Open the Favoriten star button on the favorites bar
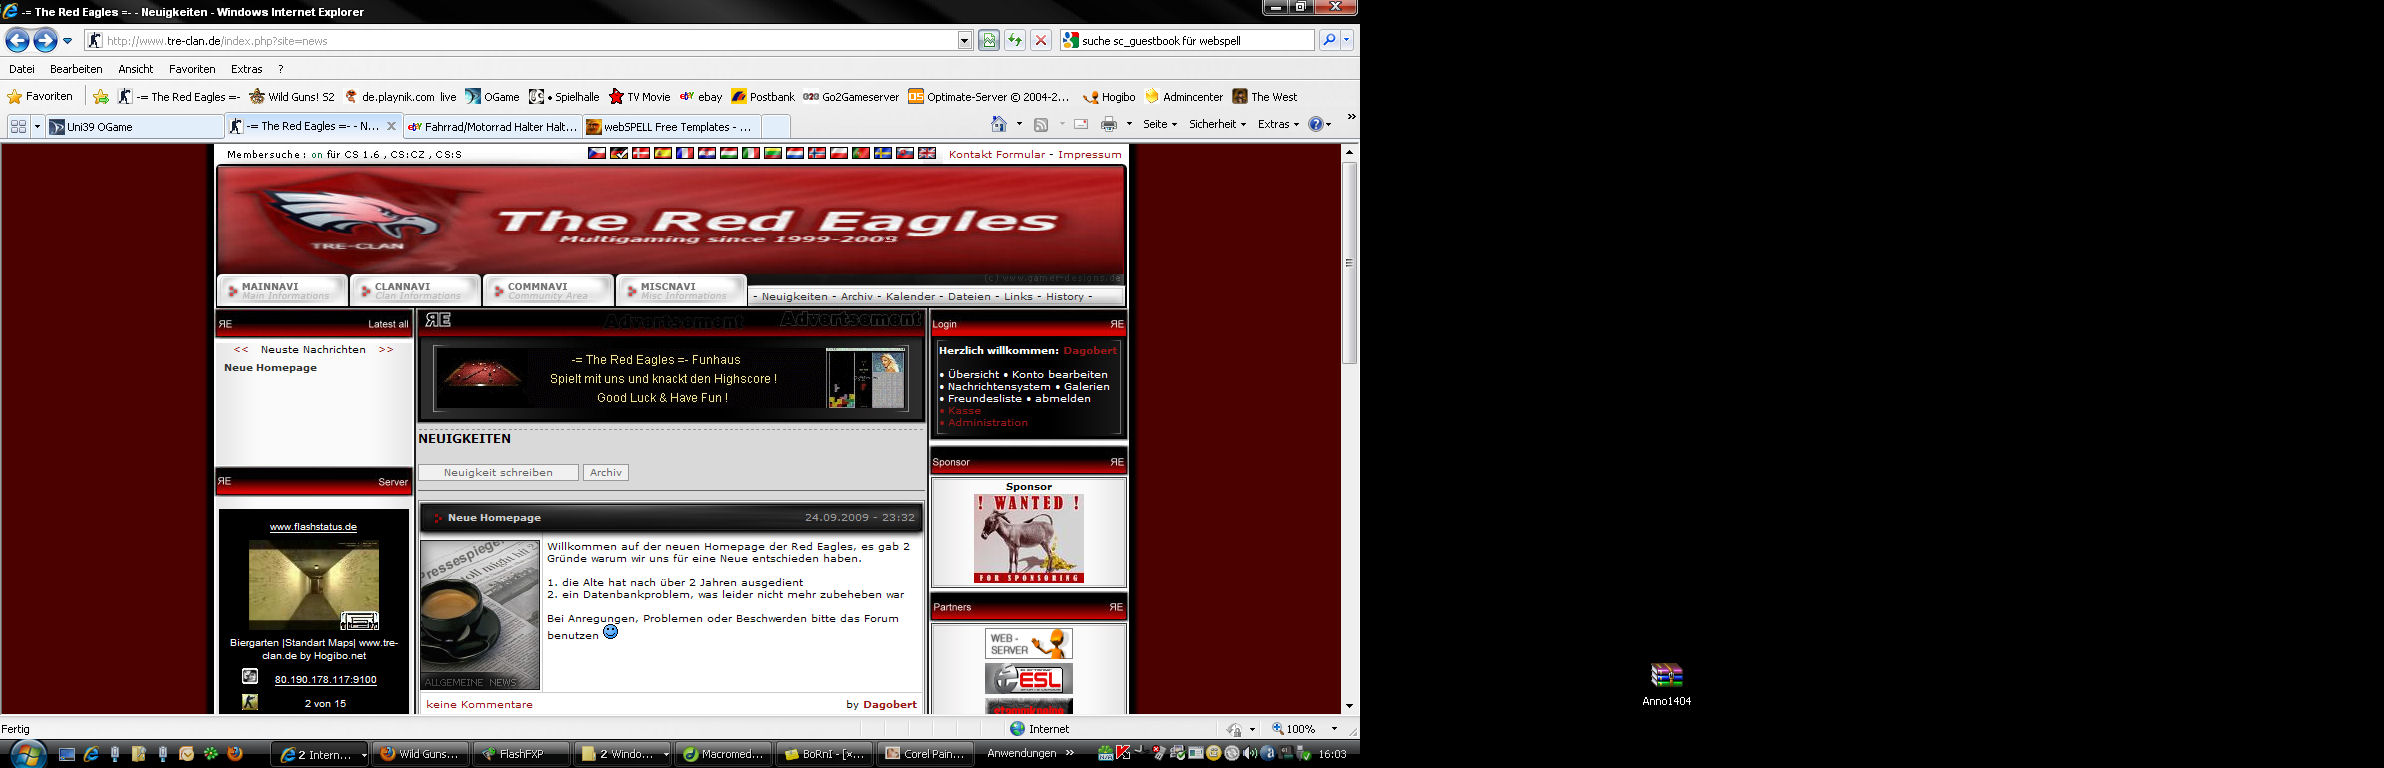Viewport: 2384px width, 768px height. tap(40, 97)
